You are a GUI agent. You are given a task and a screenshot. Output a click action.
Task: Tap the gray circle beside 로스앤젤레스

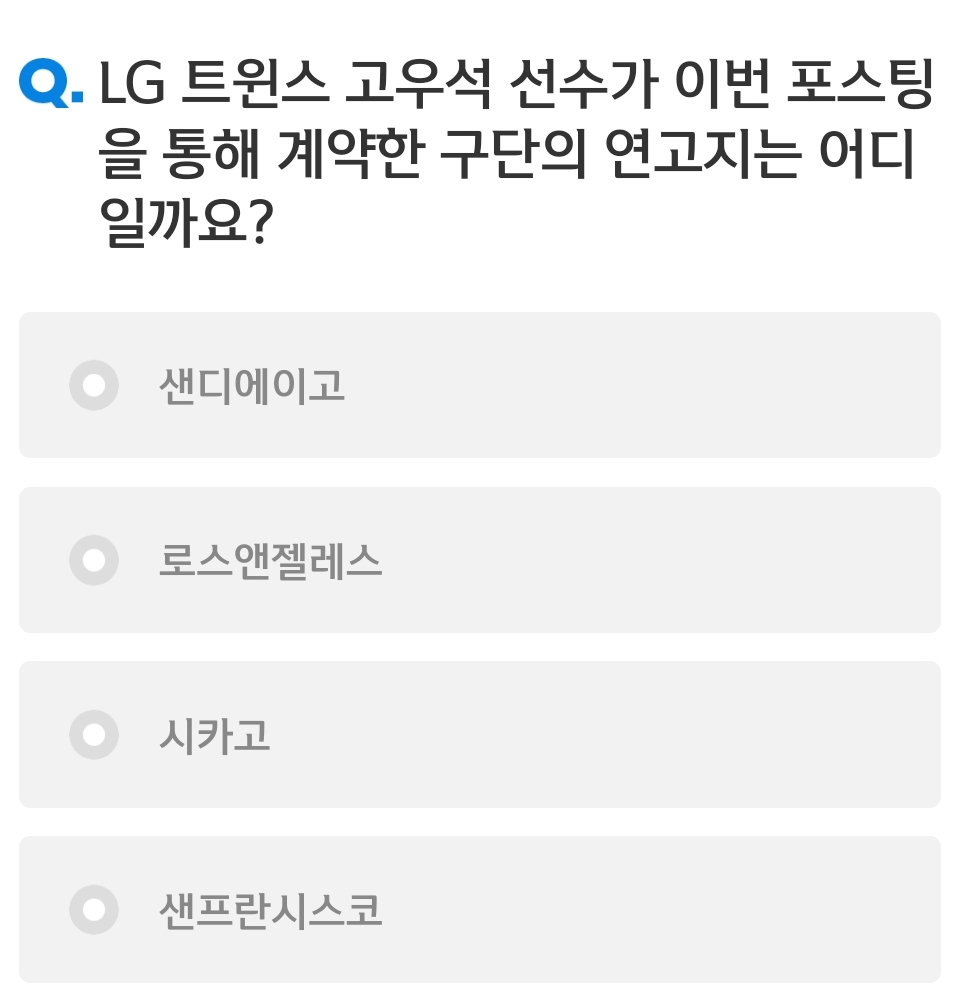click(x=94, y=560)
